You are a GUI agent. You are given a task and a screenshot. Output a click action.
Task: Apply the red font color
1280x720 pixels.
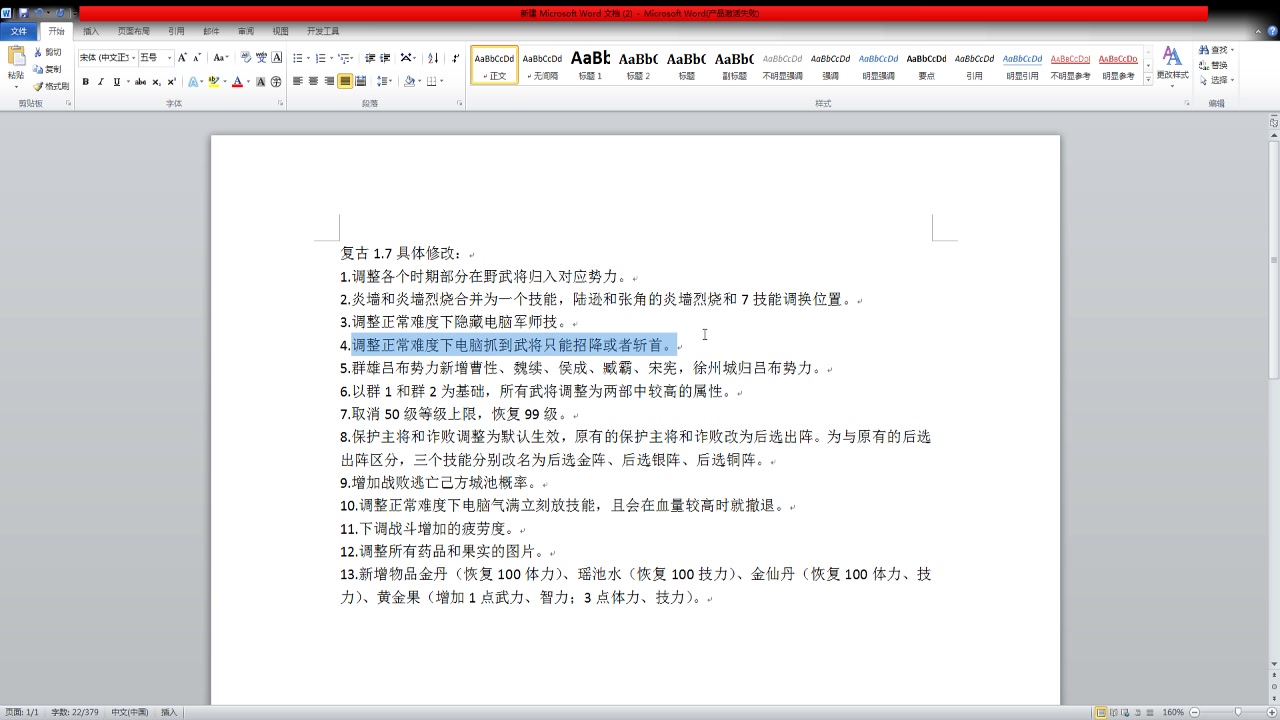tap(237, 82)
